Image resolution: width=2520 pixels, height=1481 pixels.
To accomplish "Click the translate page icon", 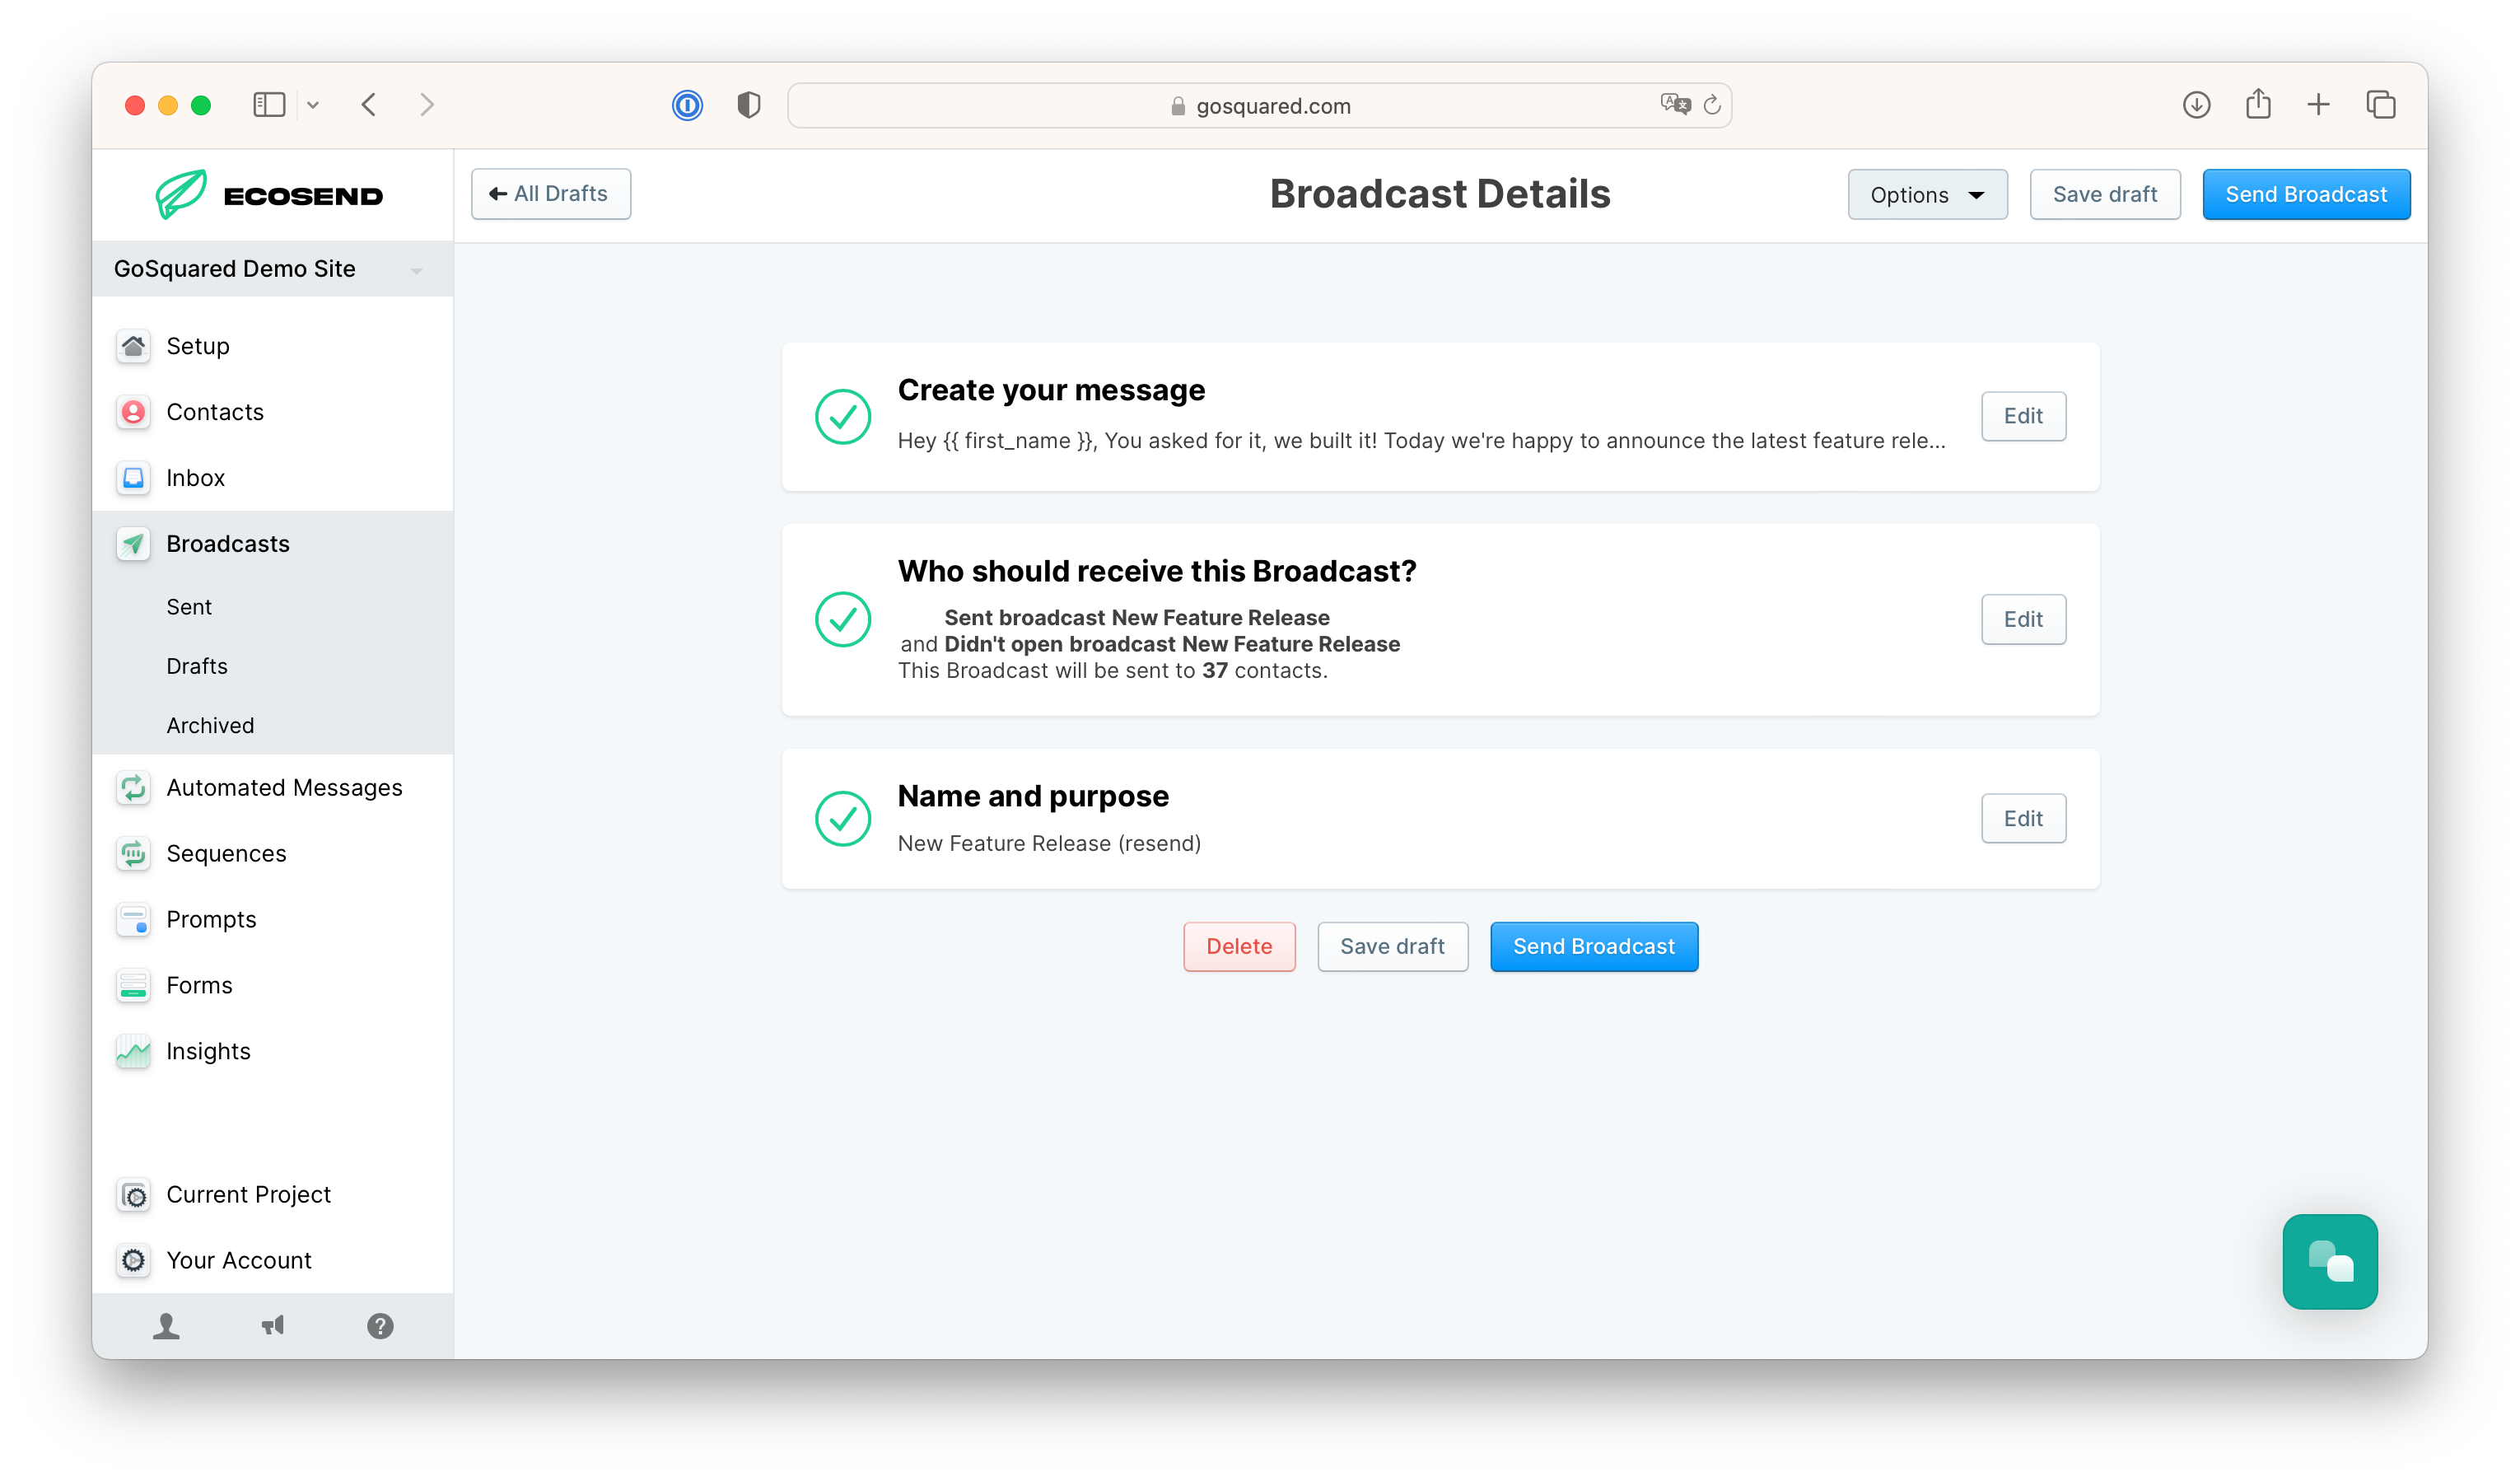I will 1675,104.
